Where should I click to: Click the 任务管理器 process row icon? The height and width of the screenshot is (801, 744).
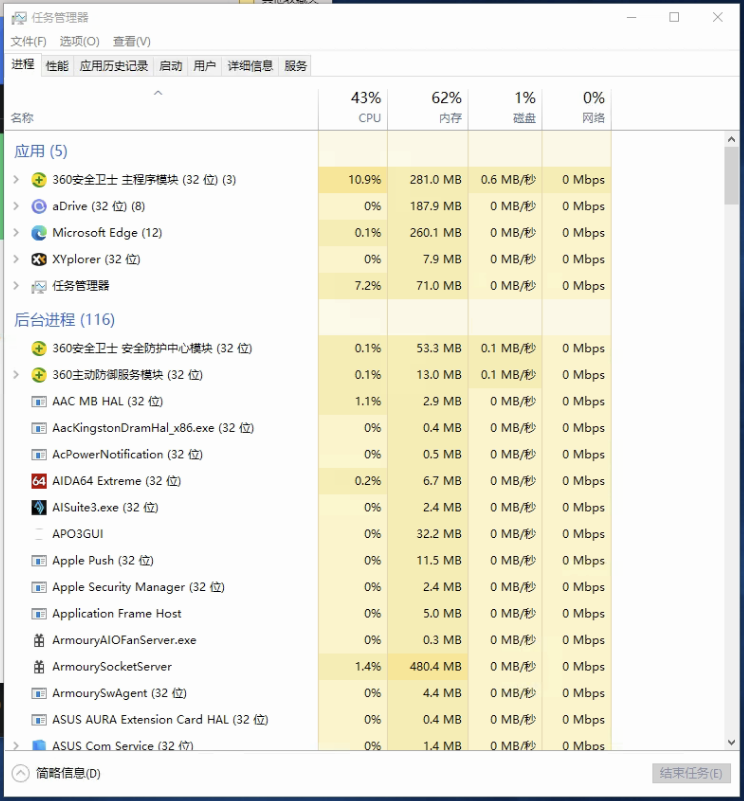tap(39, 287)
